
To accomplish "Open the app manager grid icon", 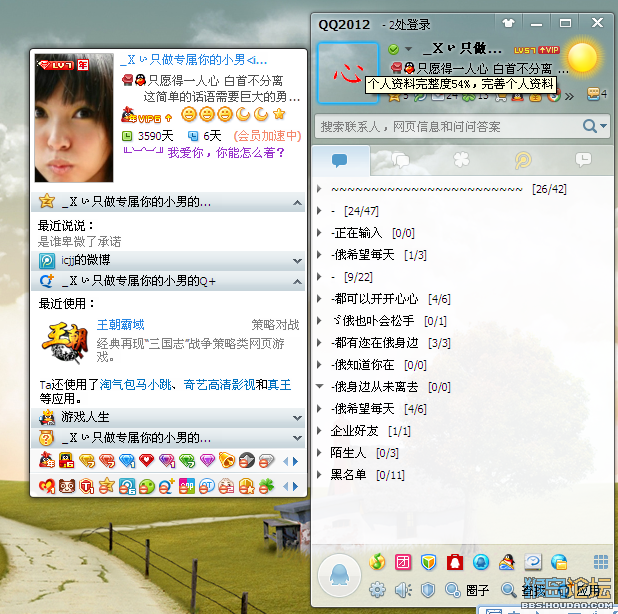I will tap(601, 562).
